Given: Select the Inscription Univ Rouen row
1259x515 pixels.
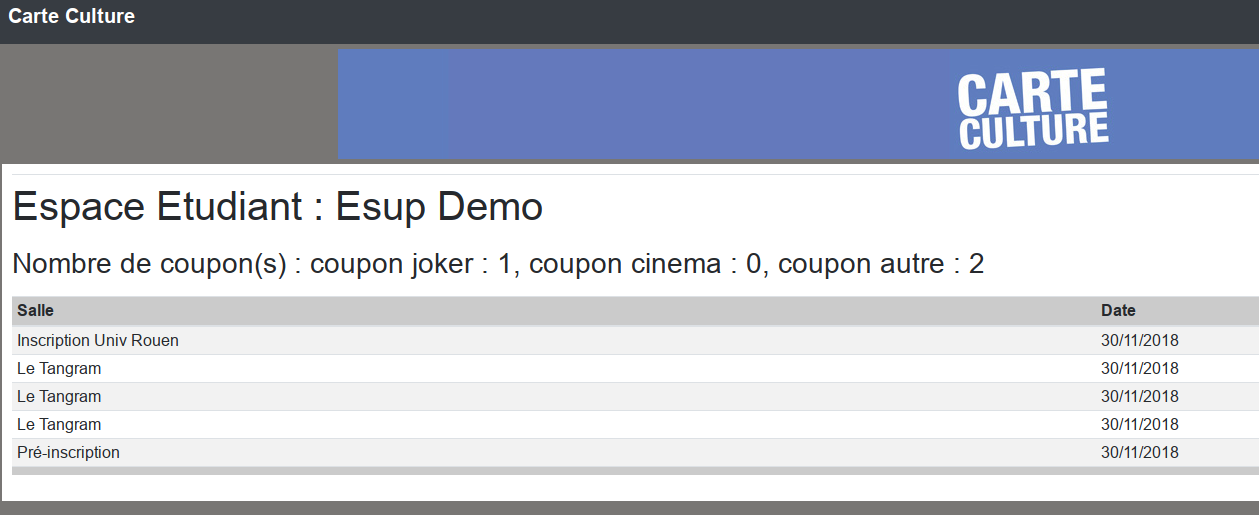Looking at the screenshot, I should [x=98, y=340].
